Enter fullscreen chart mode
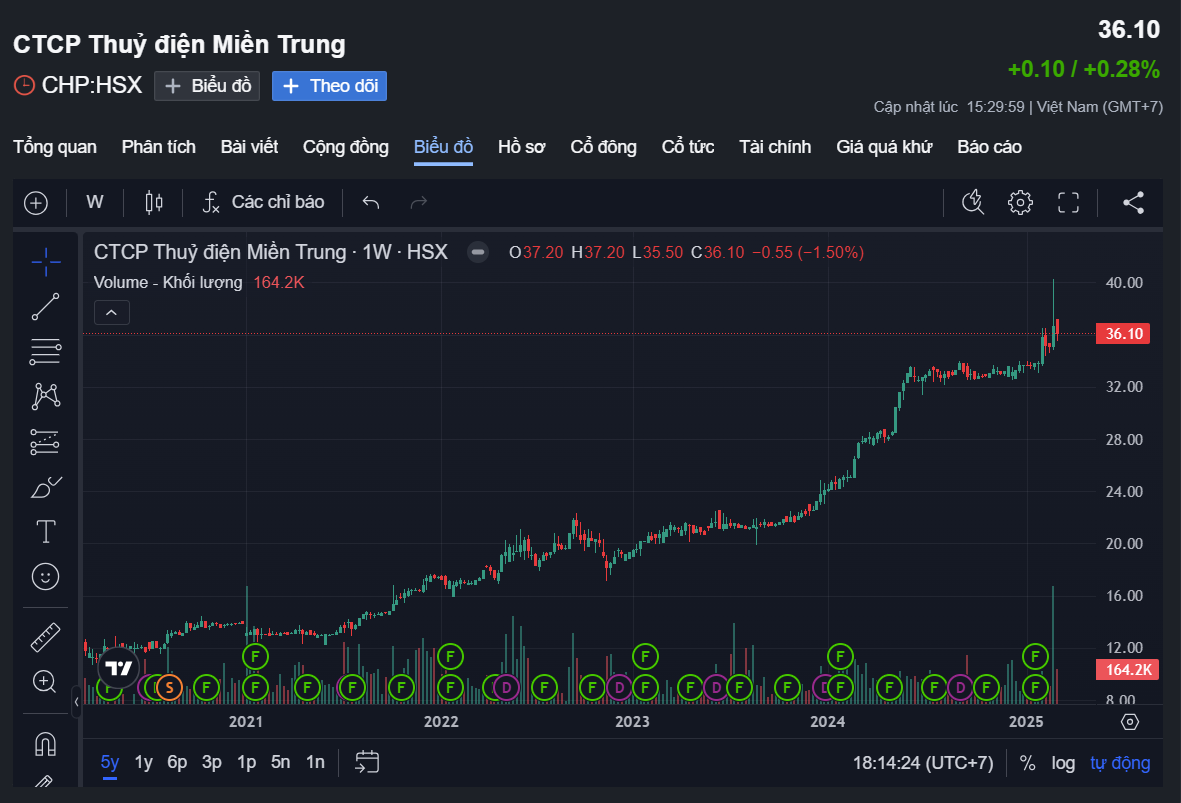Screen dimensions: 1181x803 (x=1069, y=203)
